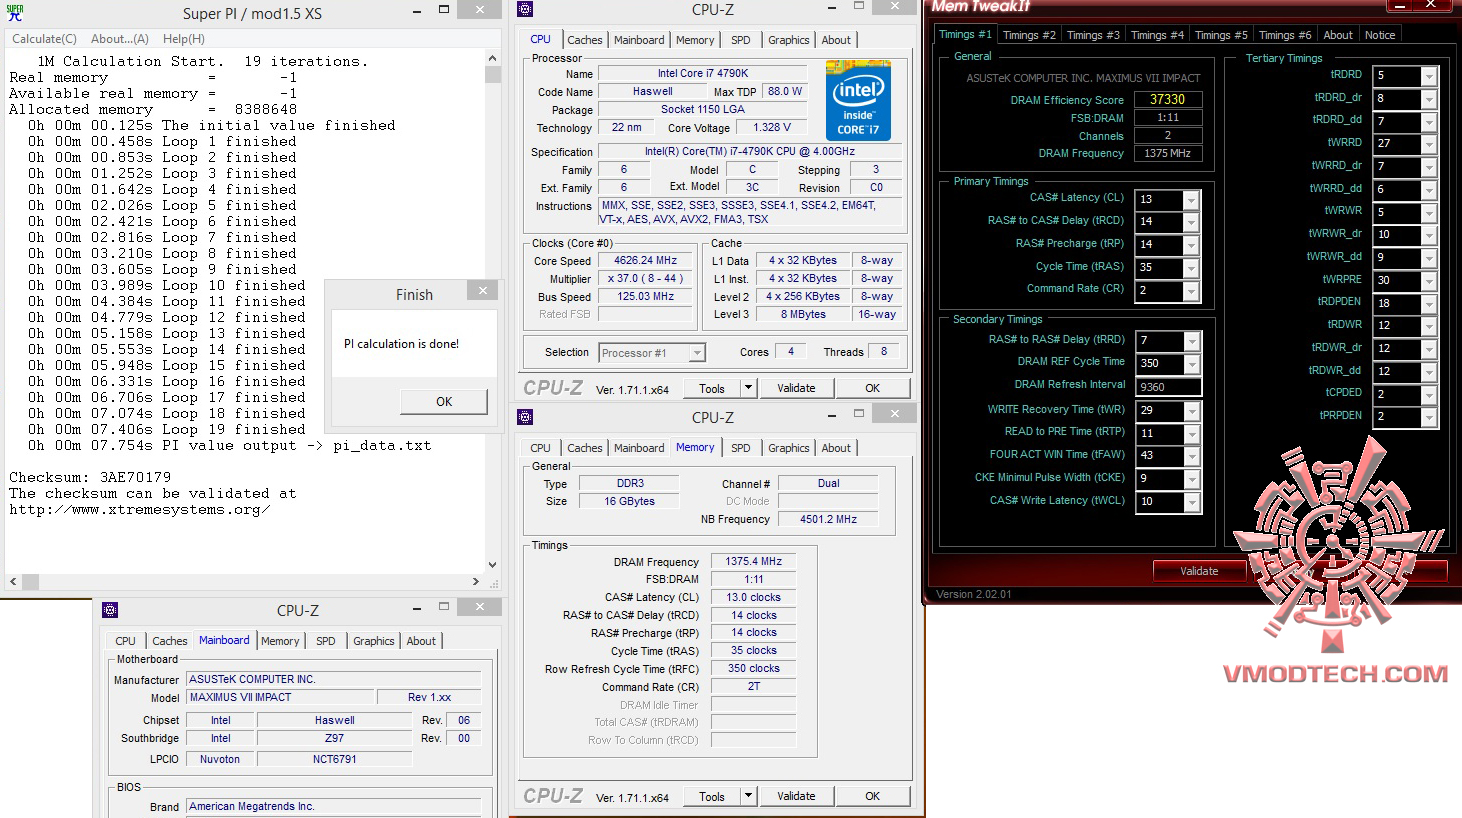This screenshot has height=818, width=1462.
Task: Open the Help(H) menu in Super PI
Action: 184,39
